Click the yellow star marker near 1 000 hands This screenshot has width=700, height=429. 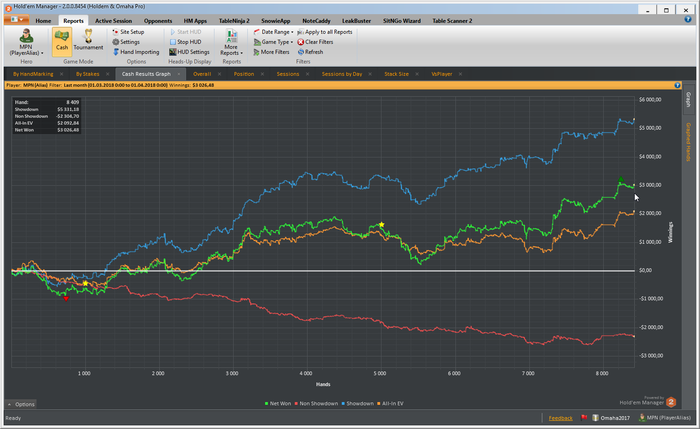(x=85, y=283)
